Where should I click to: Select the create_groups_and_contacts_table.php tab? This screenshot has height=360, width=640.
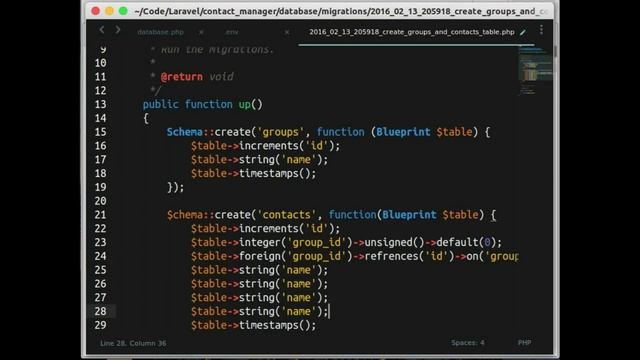[411, 32]
